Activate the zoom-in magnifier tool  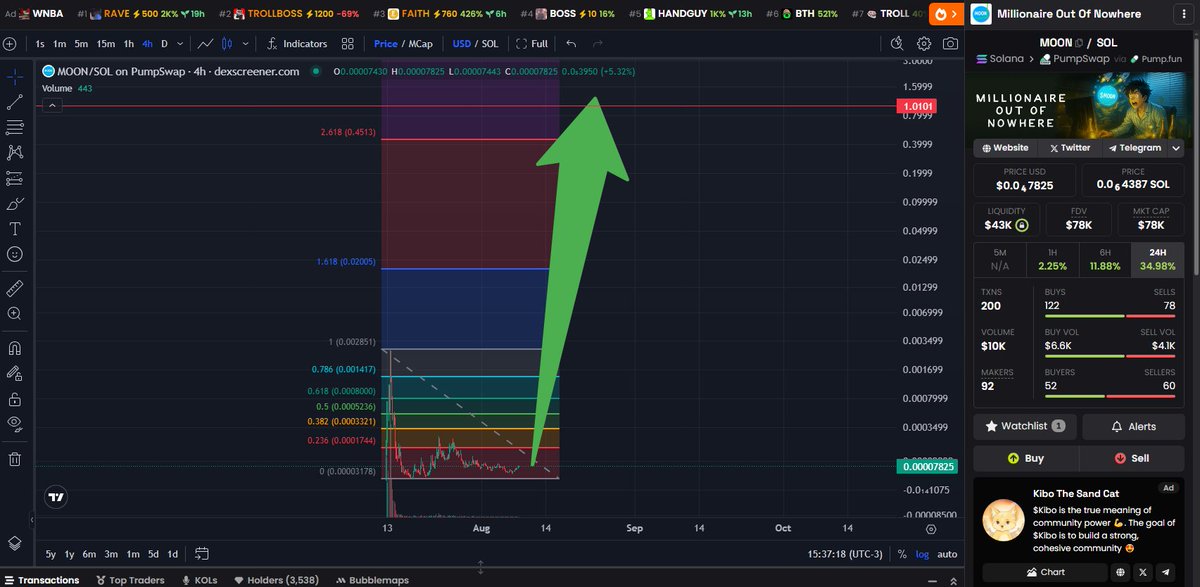click(15, 314)
